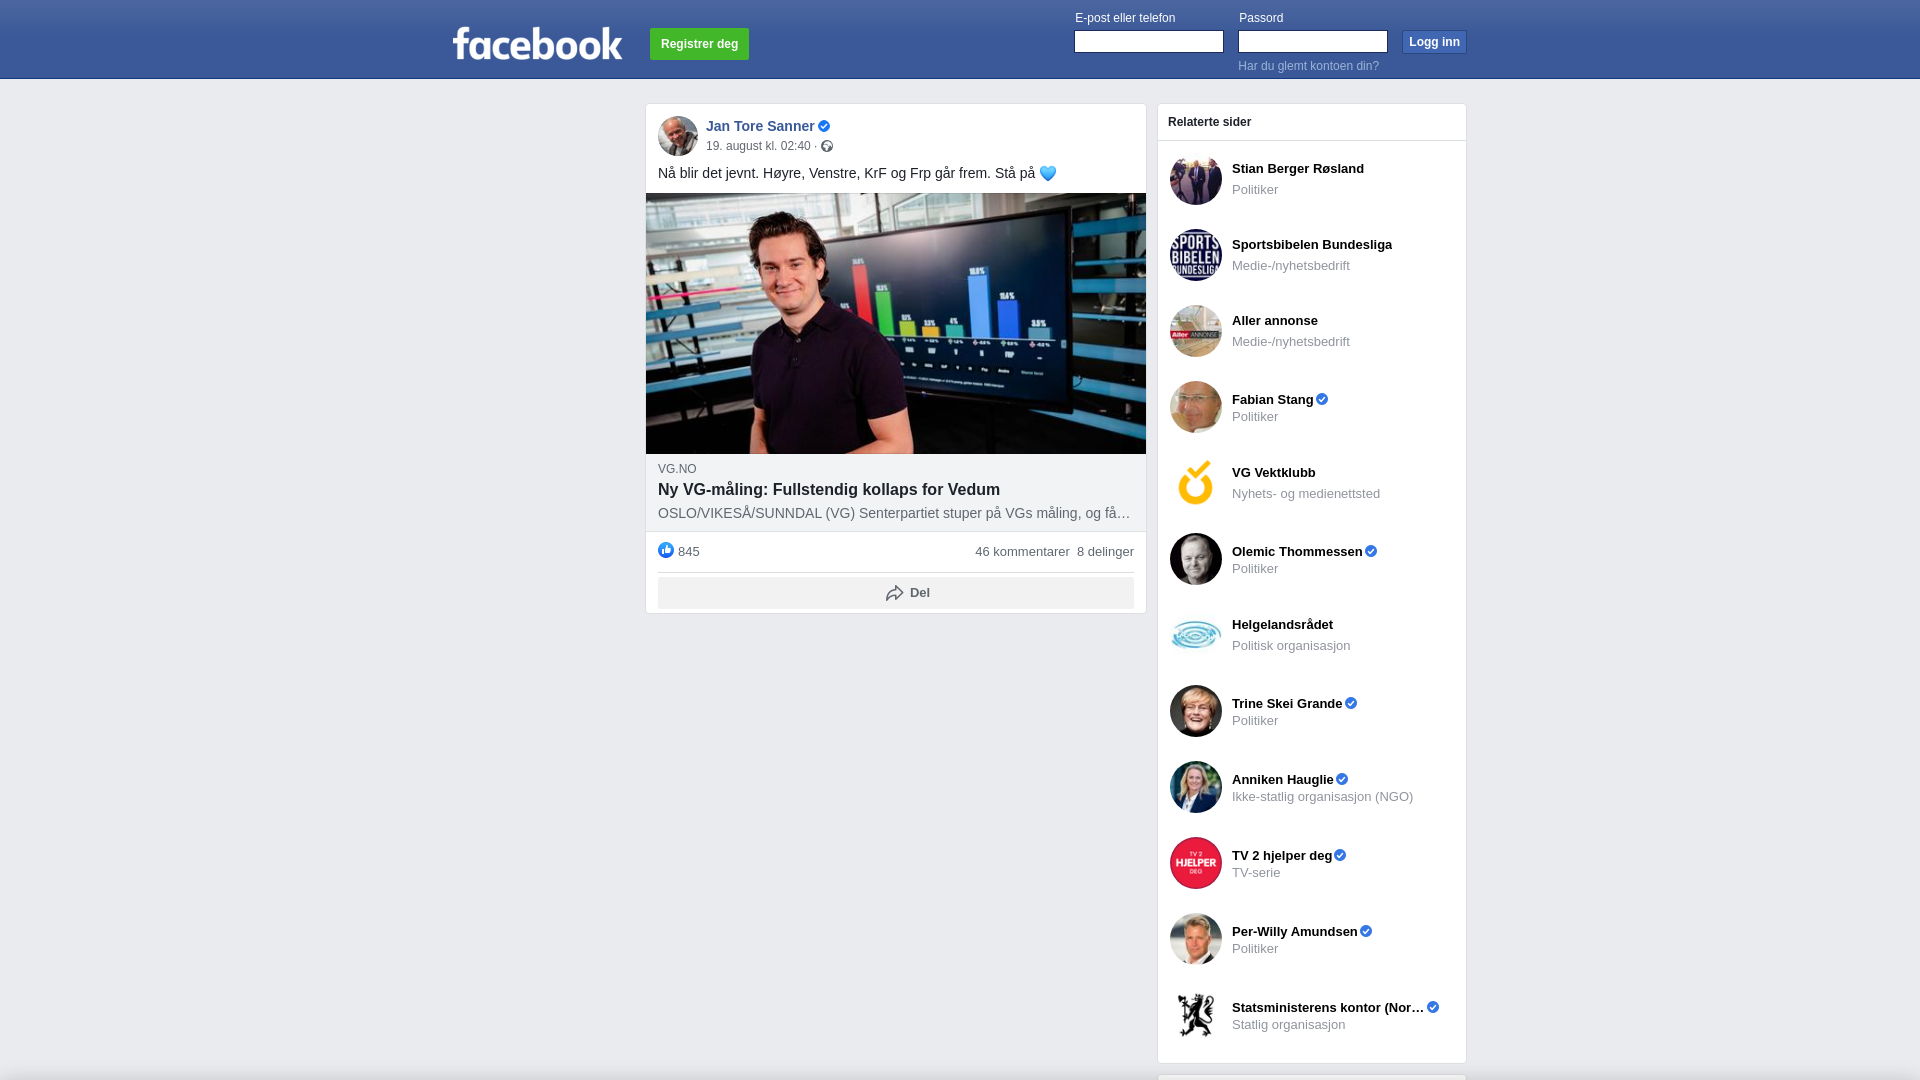Click the globe public visibility icon
The height and width of the screenshot is (1080, 1920).
tap(827, 146)
